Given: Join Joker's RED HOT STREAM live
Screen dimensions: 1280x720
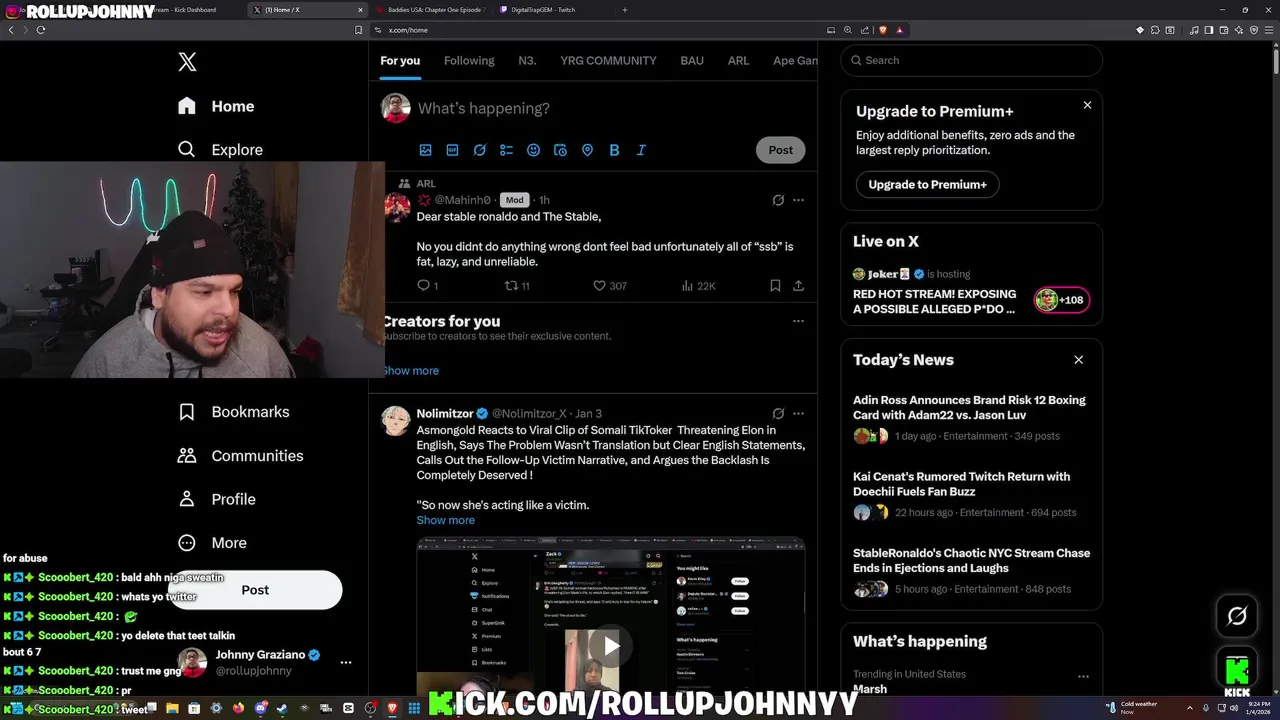Looking at the screenshot, I should click(934, 301).
